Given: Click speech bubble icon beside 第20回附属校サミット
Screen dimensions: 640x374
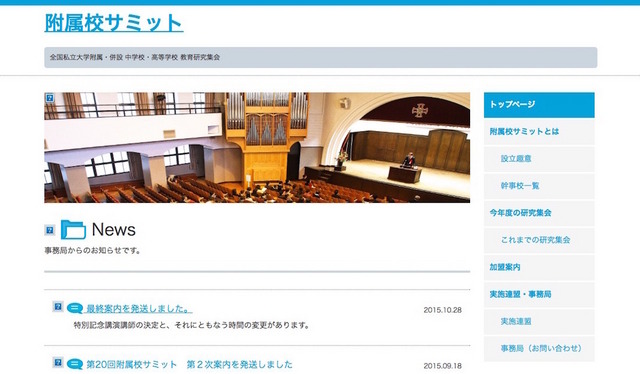Looking at the screenshot, I should coord(75,364).
